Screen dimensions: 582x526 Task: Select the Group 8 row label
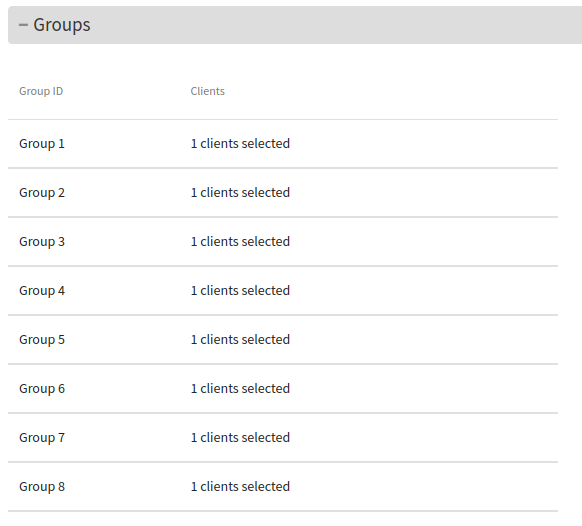42,487
